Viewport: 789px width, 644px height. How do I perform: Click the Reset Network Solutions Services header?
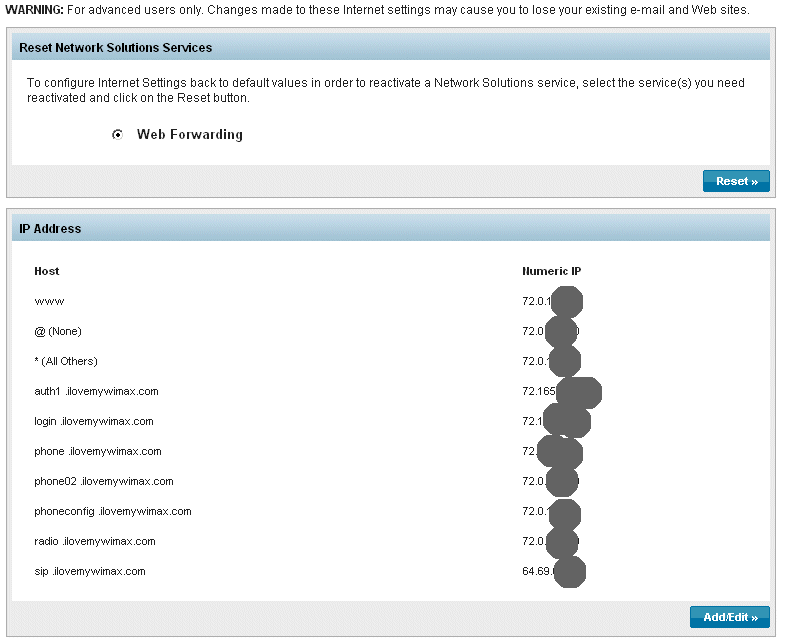(x=116, y=48)
